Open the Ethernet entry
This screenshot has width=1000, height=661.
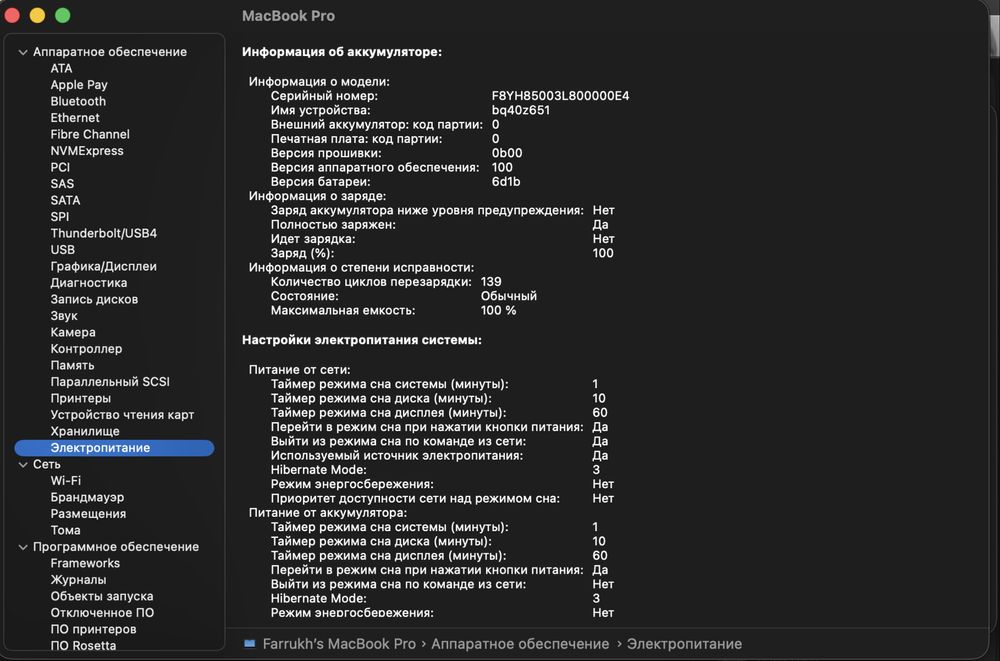(75, 118)
